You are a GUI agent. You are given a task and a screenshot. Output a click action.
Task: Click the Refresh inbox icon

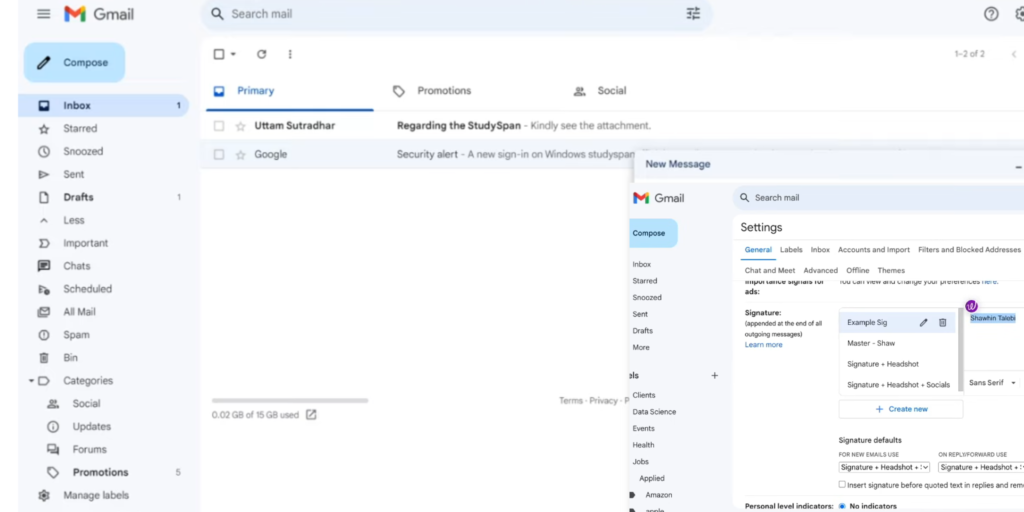pos(262,54)
